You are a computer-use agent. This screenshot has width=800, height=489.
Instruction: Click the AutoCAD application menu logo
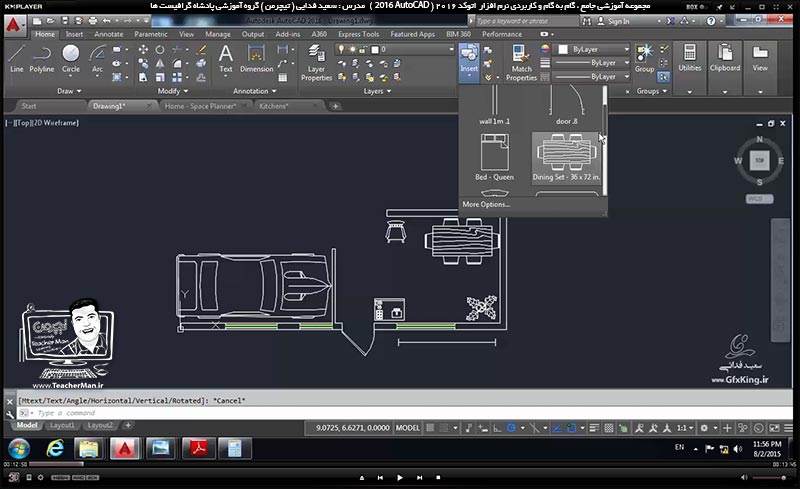point(14,25)
